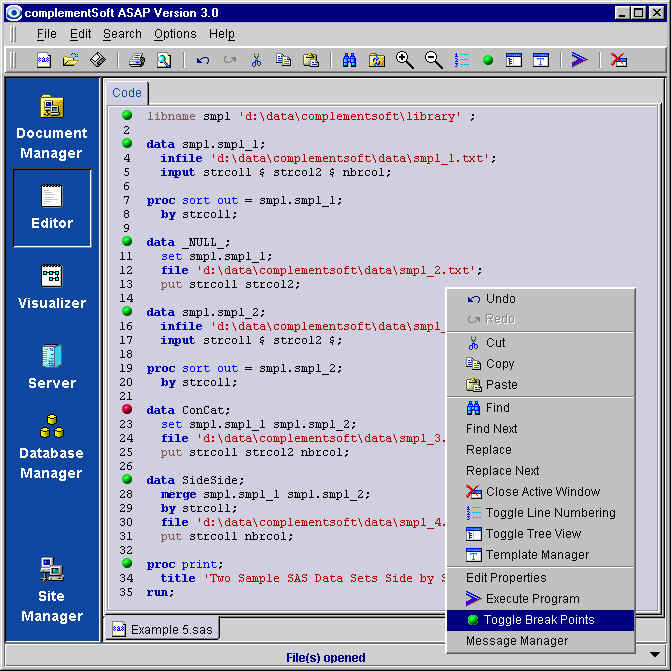Open the Database Manager sidebar panel
The width and height of the screenshot is (671, 671).
(x=52, y=447)
